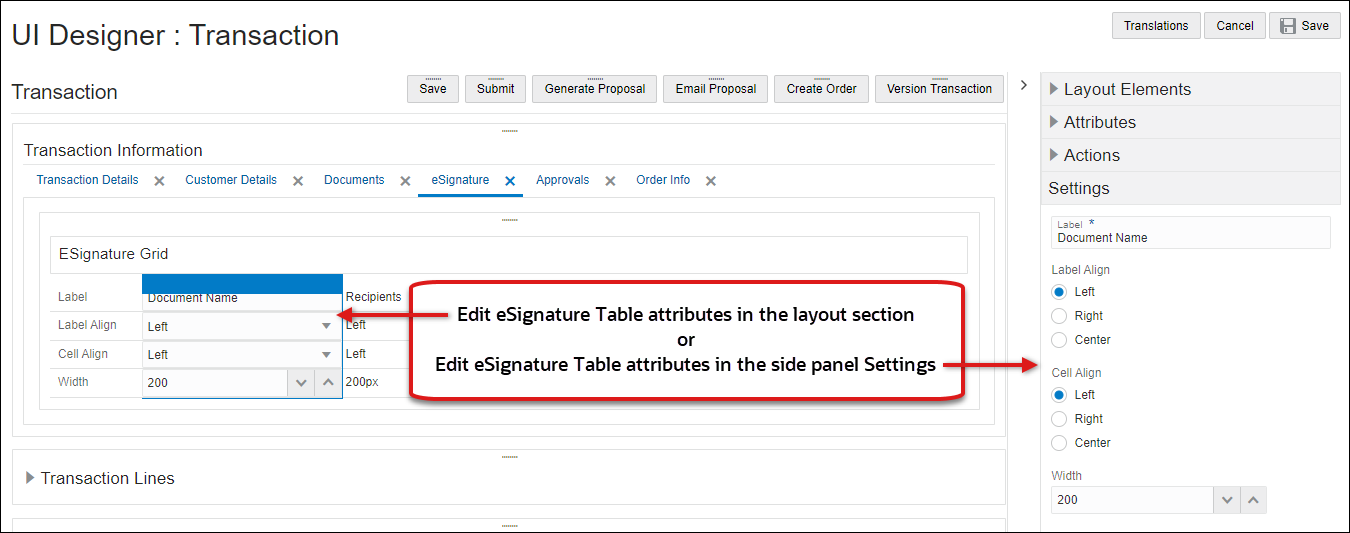Select Right under Label Align in Settings
Viewport: 1350px width, 533px height.
tap(1059, 316)
